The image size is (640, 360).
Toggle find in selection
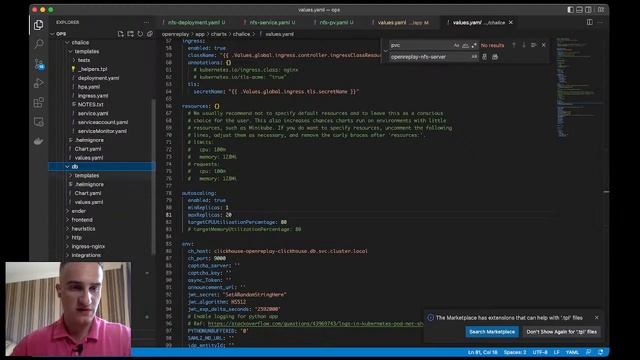[533, 45]
